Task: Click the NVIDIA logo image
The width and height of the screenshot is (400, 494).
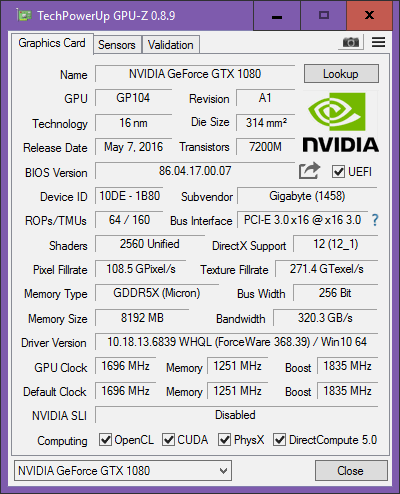Action: pyautogui.click(x=340, y=122)
